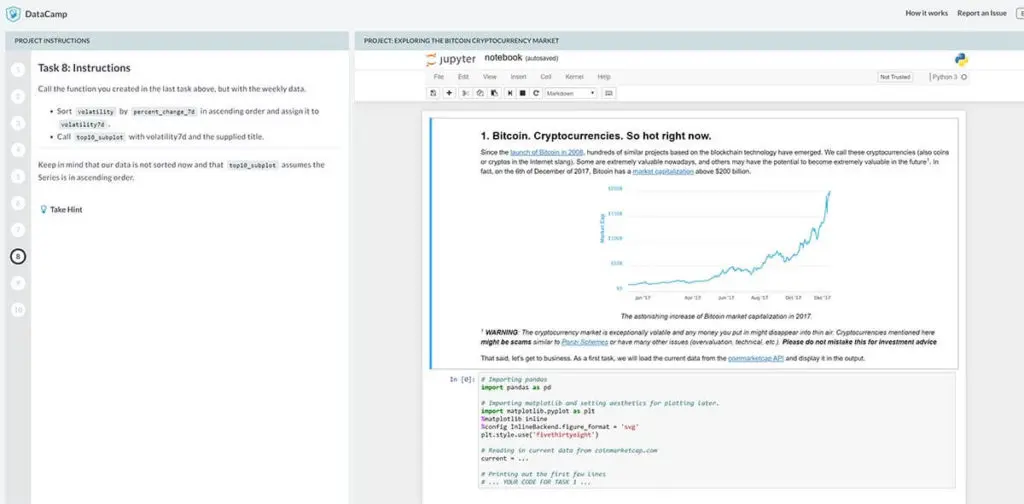1024x504 pixels.
Task: Click the 'Task 8: Instructions' heading
Action: point(84,68)
